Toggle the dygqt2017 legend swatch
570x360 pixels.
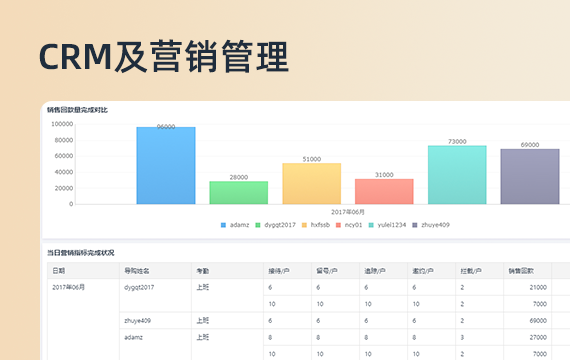258,225
